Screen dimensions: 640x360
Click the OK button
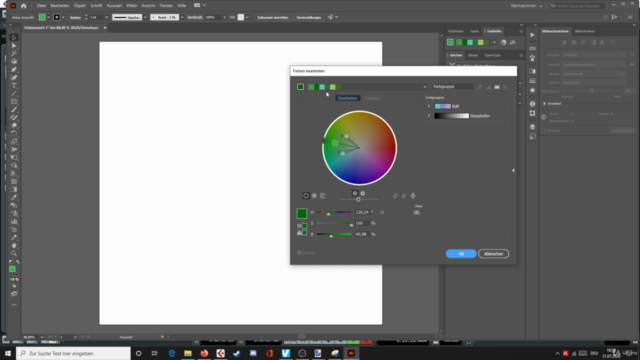[461, 254]
